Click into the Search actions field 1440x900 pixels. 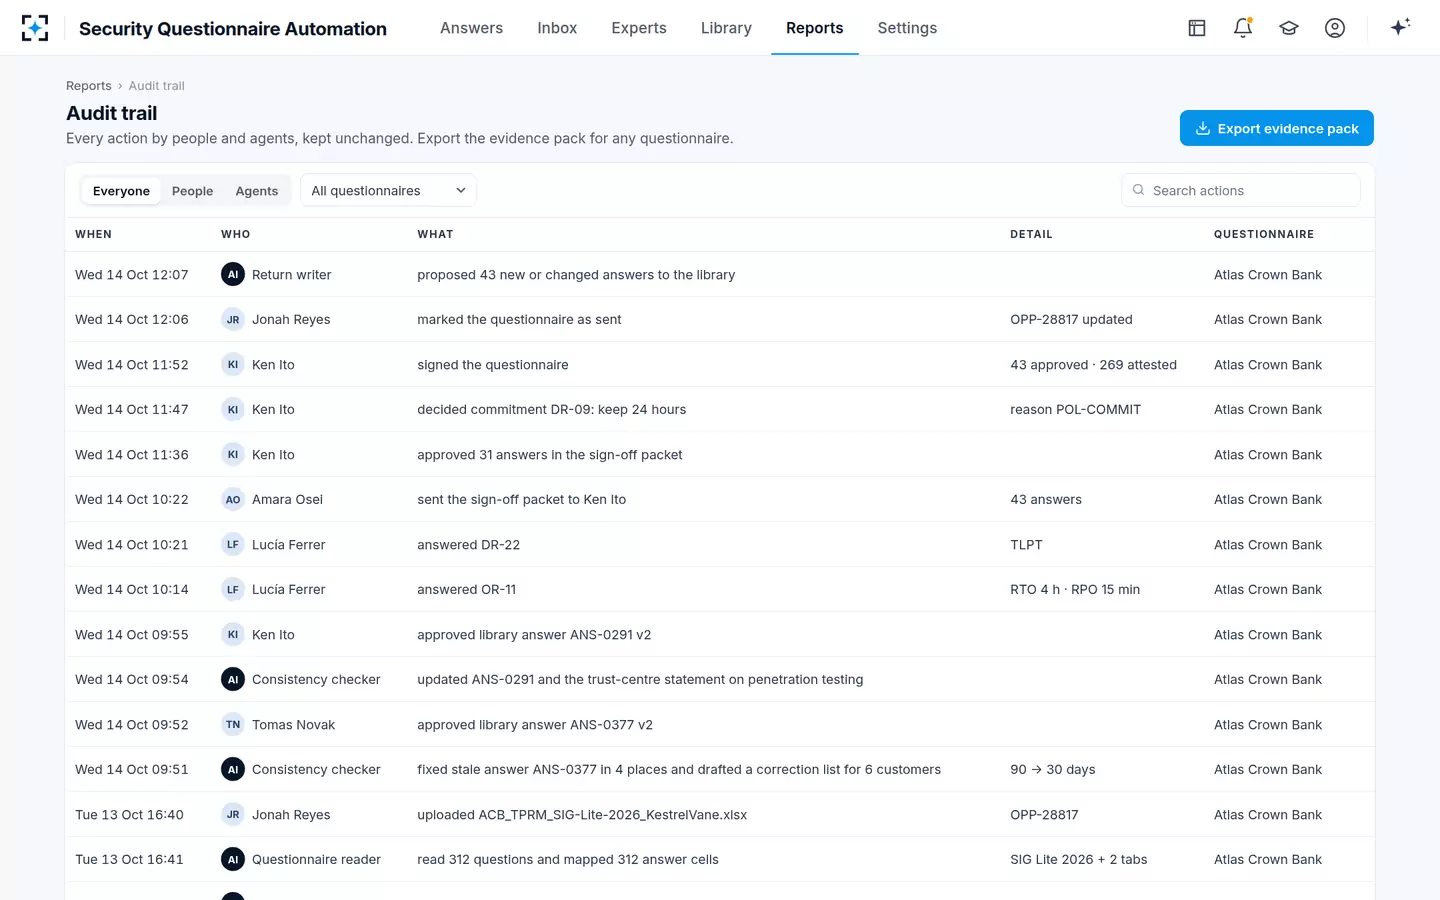point(1241,190)
